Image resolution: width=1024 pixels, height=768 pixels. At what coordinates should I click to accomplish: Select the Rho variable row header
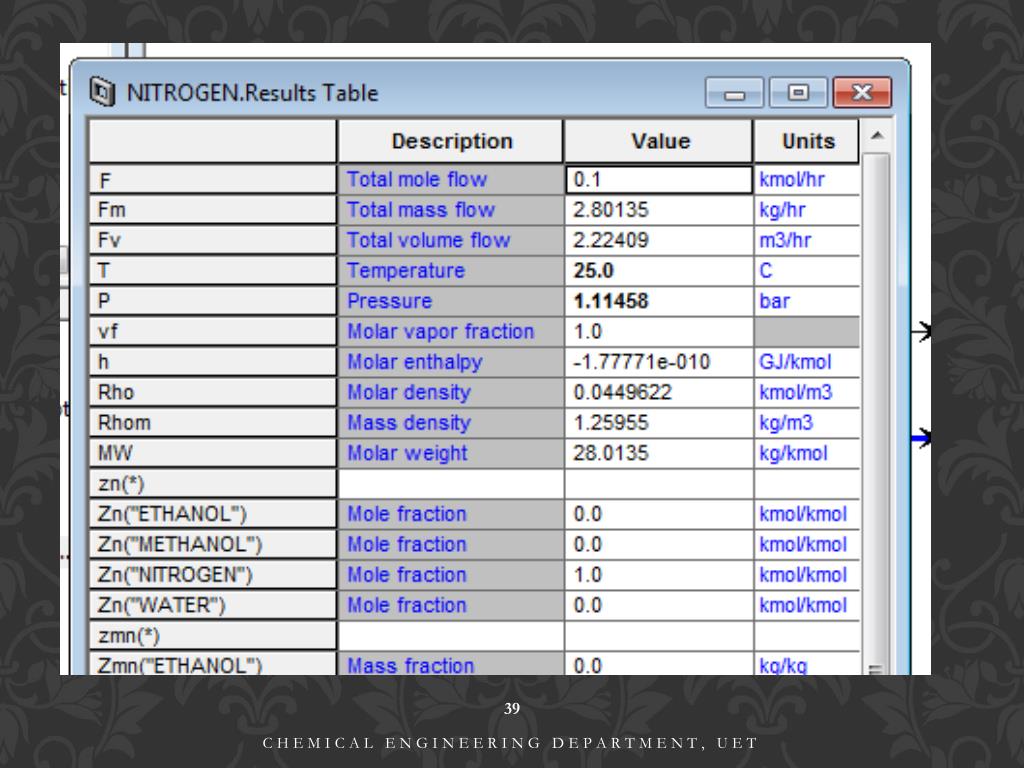213,392
